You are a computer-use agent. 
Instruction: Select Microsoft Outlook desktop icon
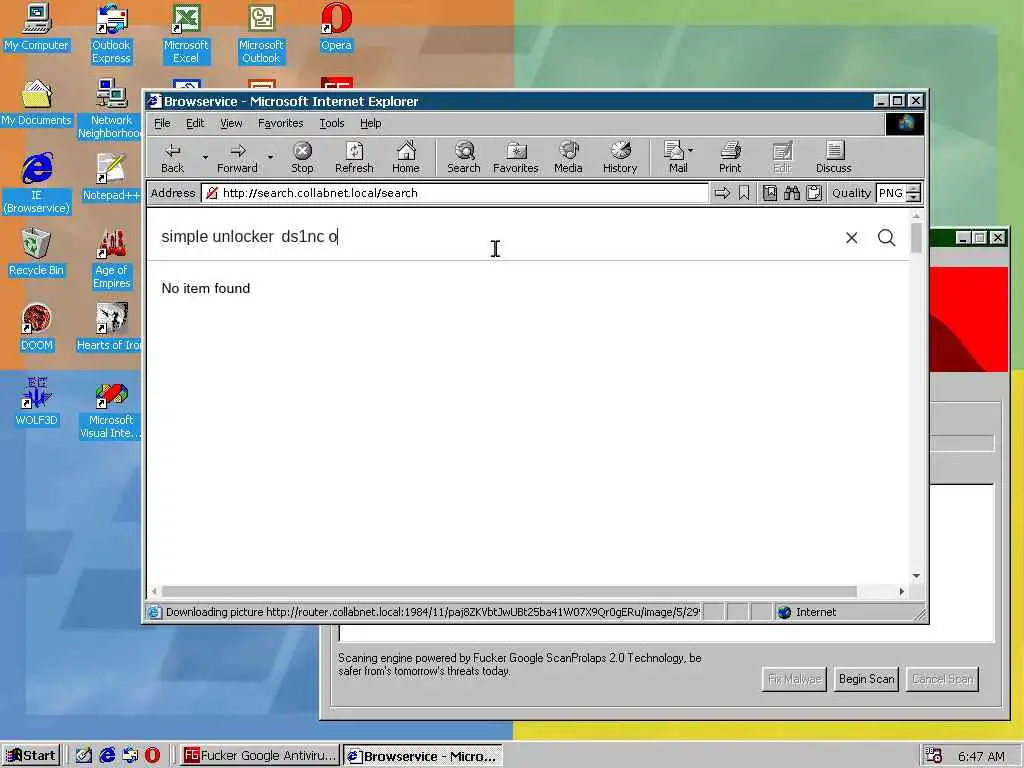click(261, 34)
